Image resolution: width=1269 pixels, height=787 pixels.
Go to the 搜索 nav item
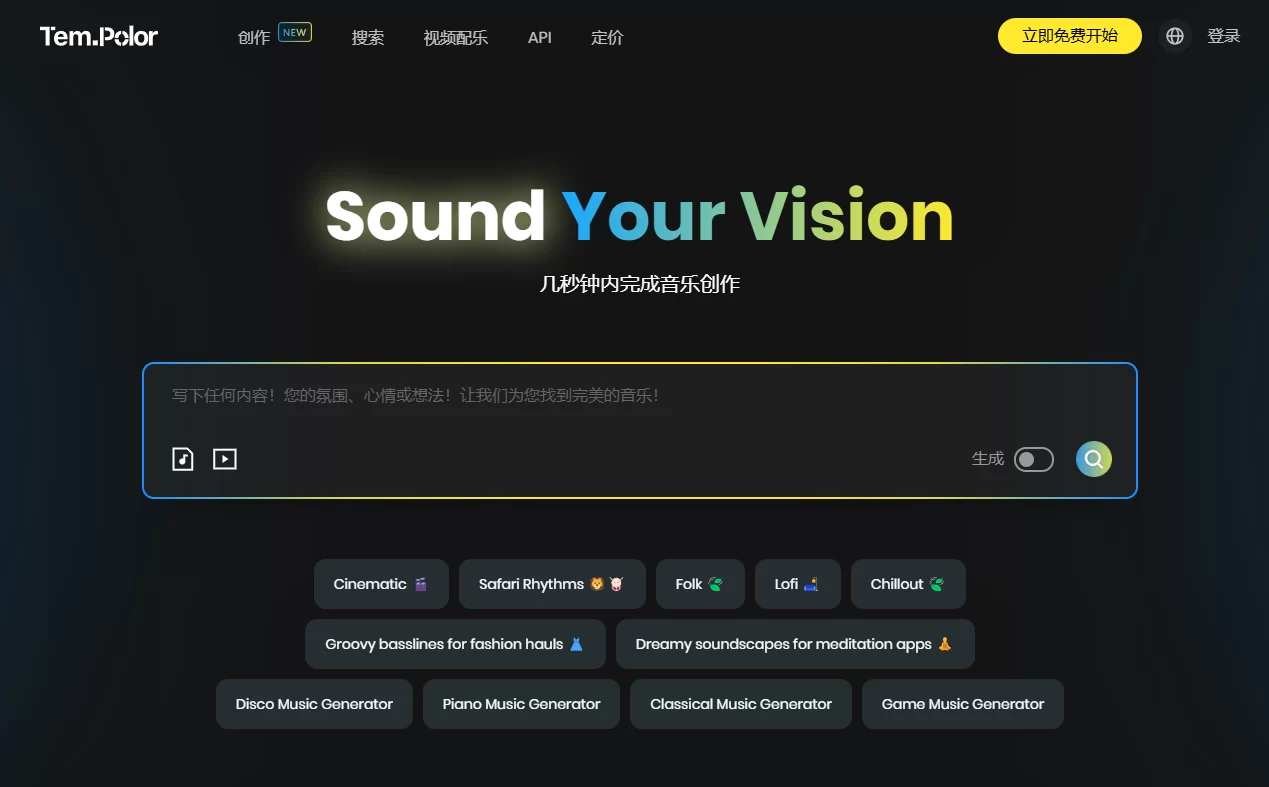pyautogui.click(x=368, y=38)
